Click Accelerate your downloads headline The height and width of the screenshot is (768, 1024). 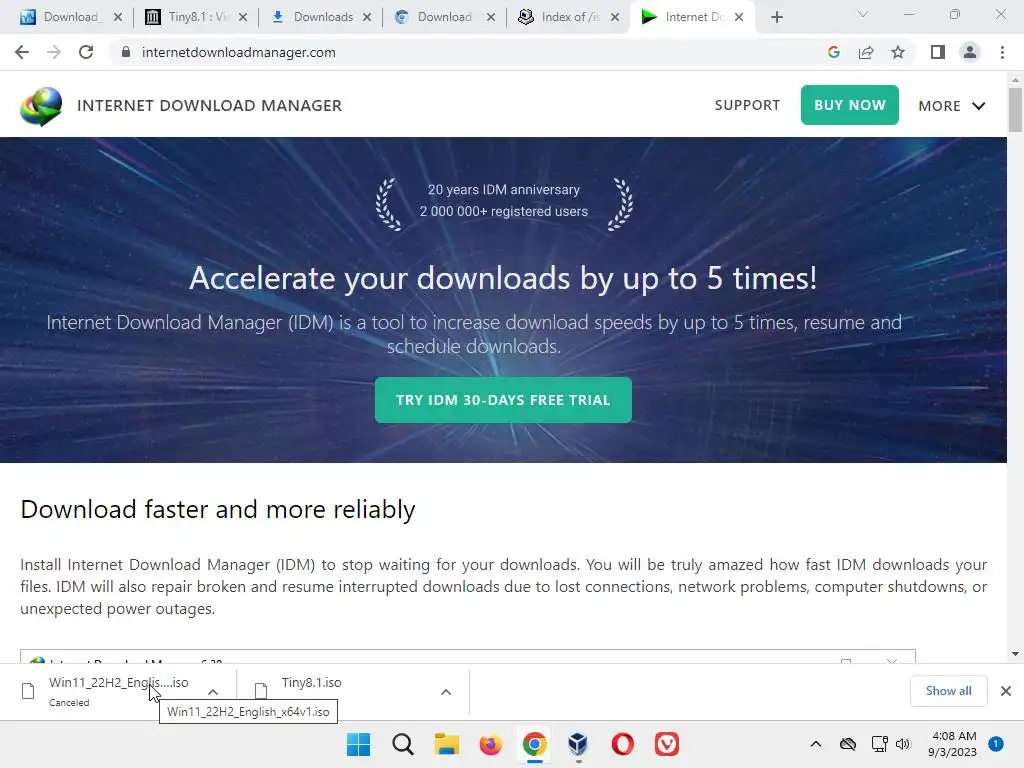[x=503, y=278]
